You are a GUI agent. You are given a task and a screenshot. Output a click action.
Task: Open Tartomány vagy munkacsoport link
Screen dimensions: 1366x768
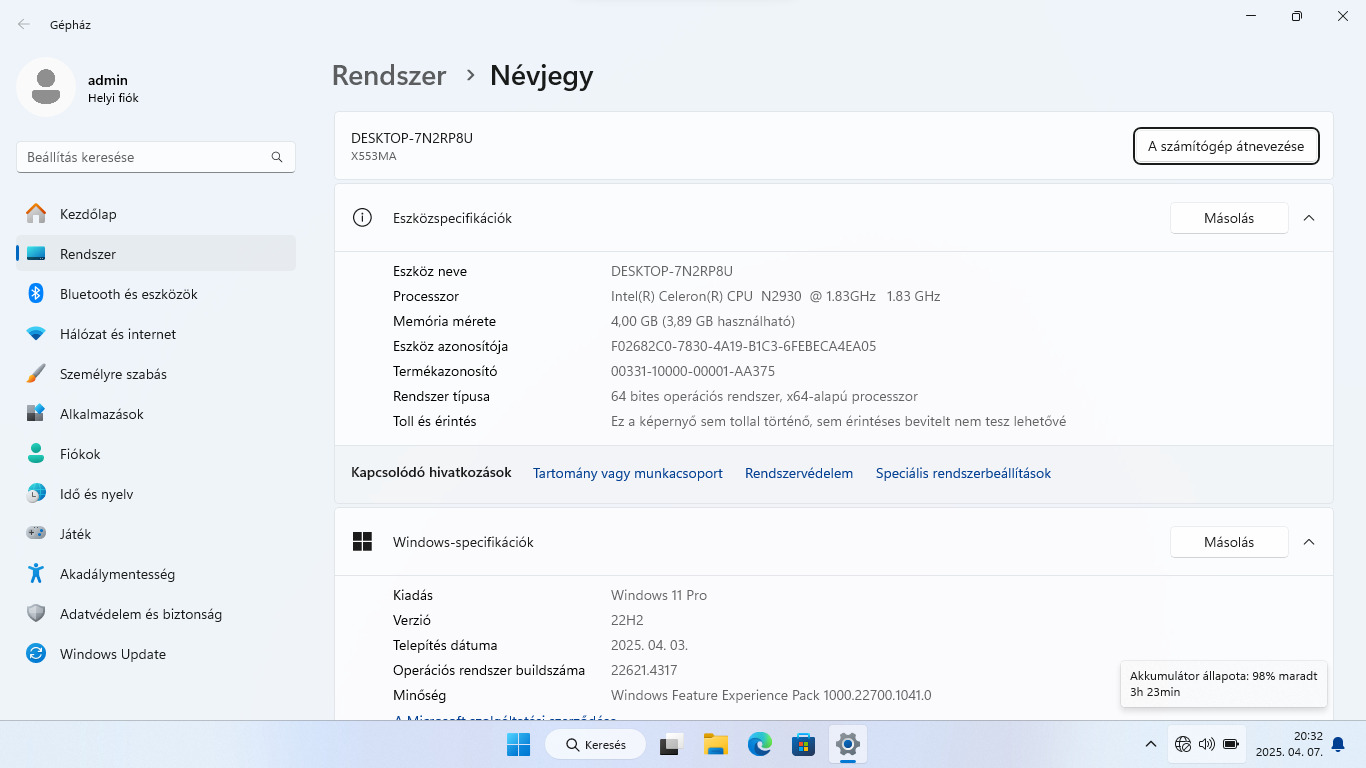coord(628,473)
